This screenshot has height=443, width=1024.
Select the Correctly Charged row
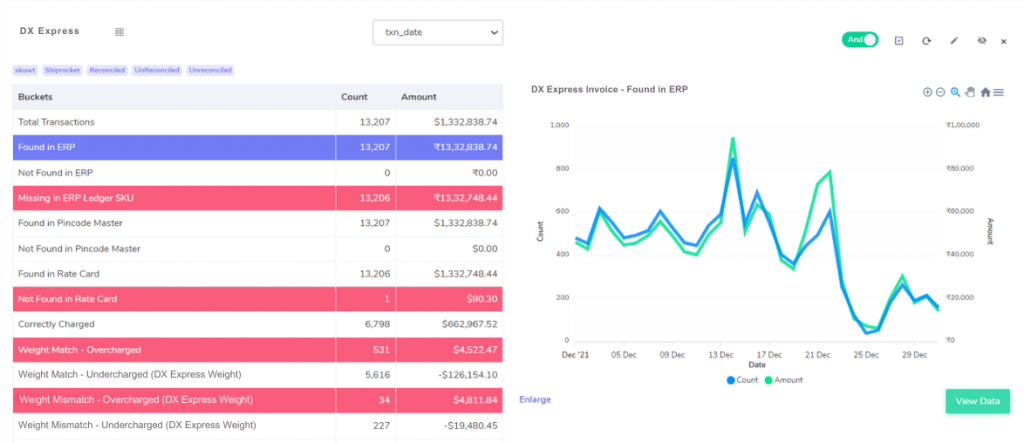click(258, 324)
